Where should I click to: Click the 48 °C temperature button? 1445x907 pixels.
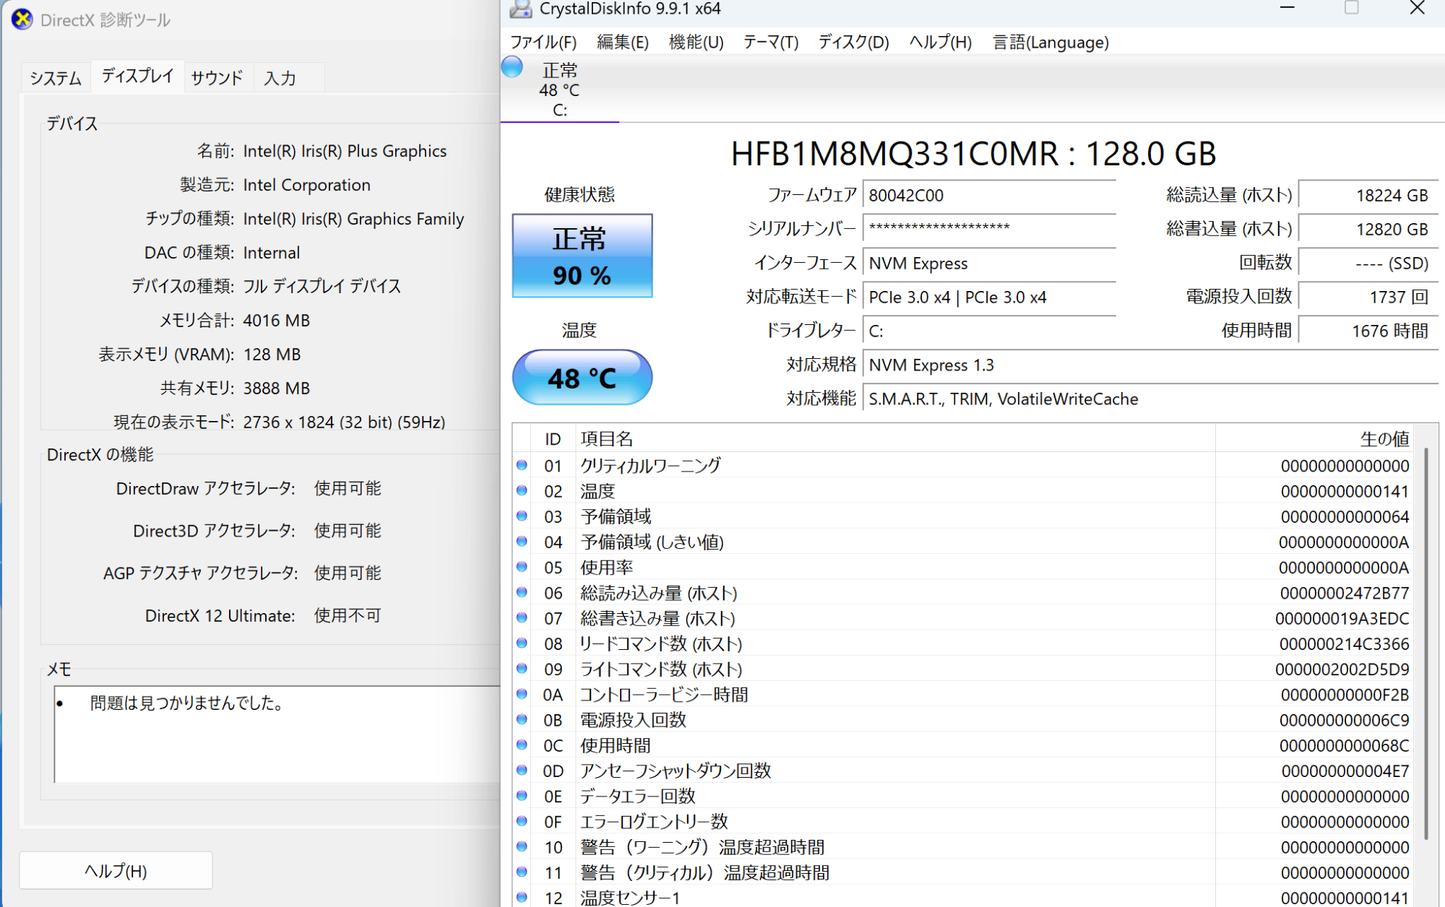(x=582, y=378)
